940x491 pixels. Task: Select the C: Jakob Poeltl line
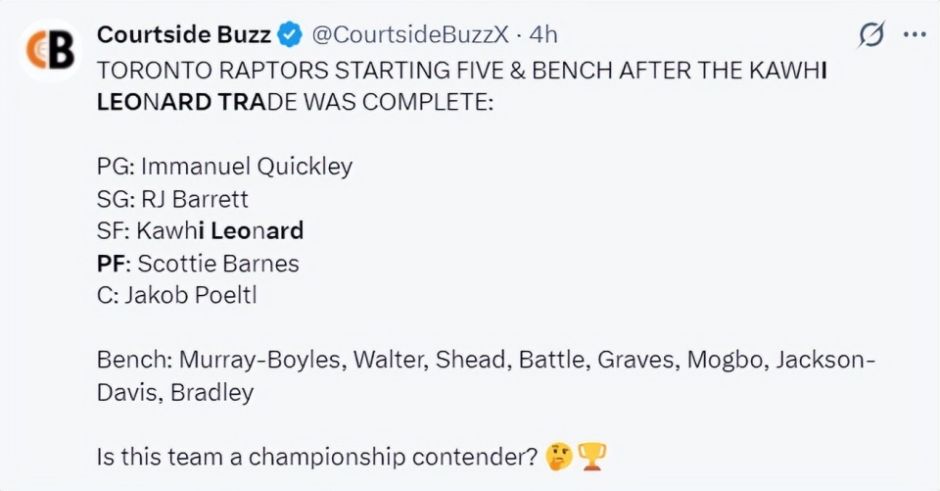(x=177, y=295)
